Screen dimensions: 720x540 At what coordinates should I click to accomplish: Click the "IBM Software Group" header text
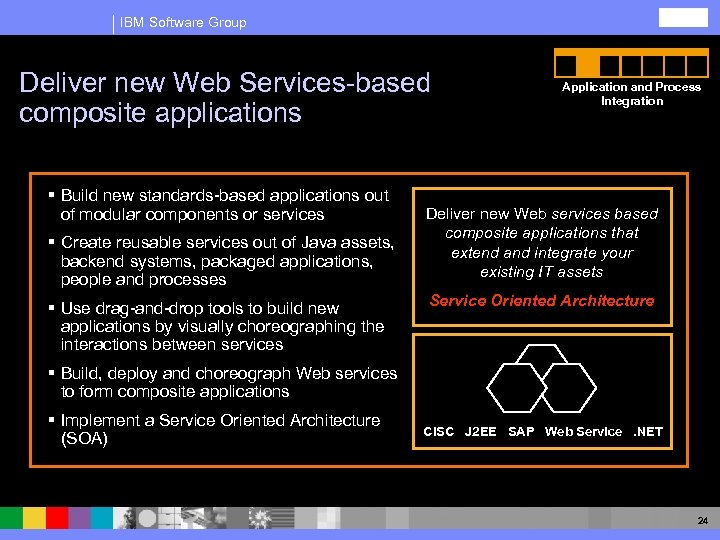[x=183, y=22]
